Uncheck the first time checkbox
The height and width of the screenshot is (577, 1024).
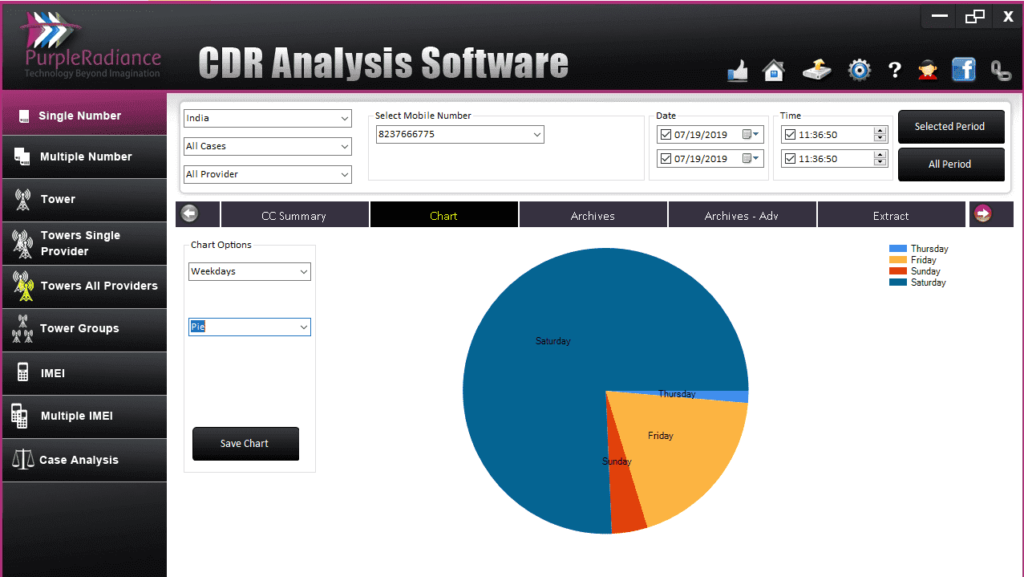coord(790,134)
